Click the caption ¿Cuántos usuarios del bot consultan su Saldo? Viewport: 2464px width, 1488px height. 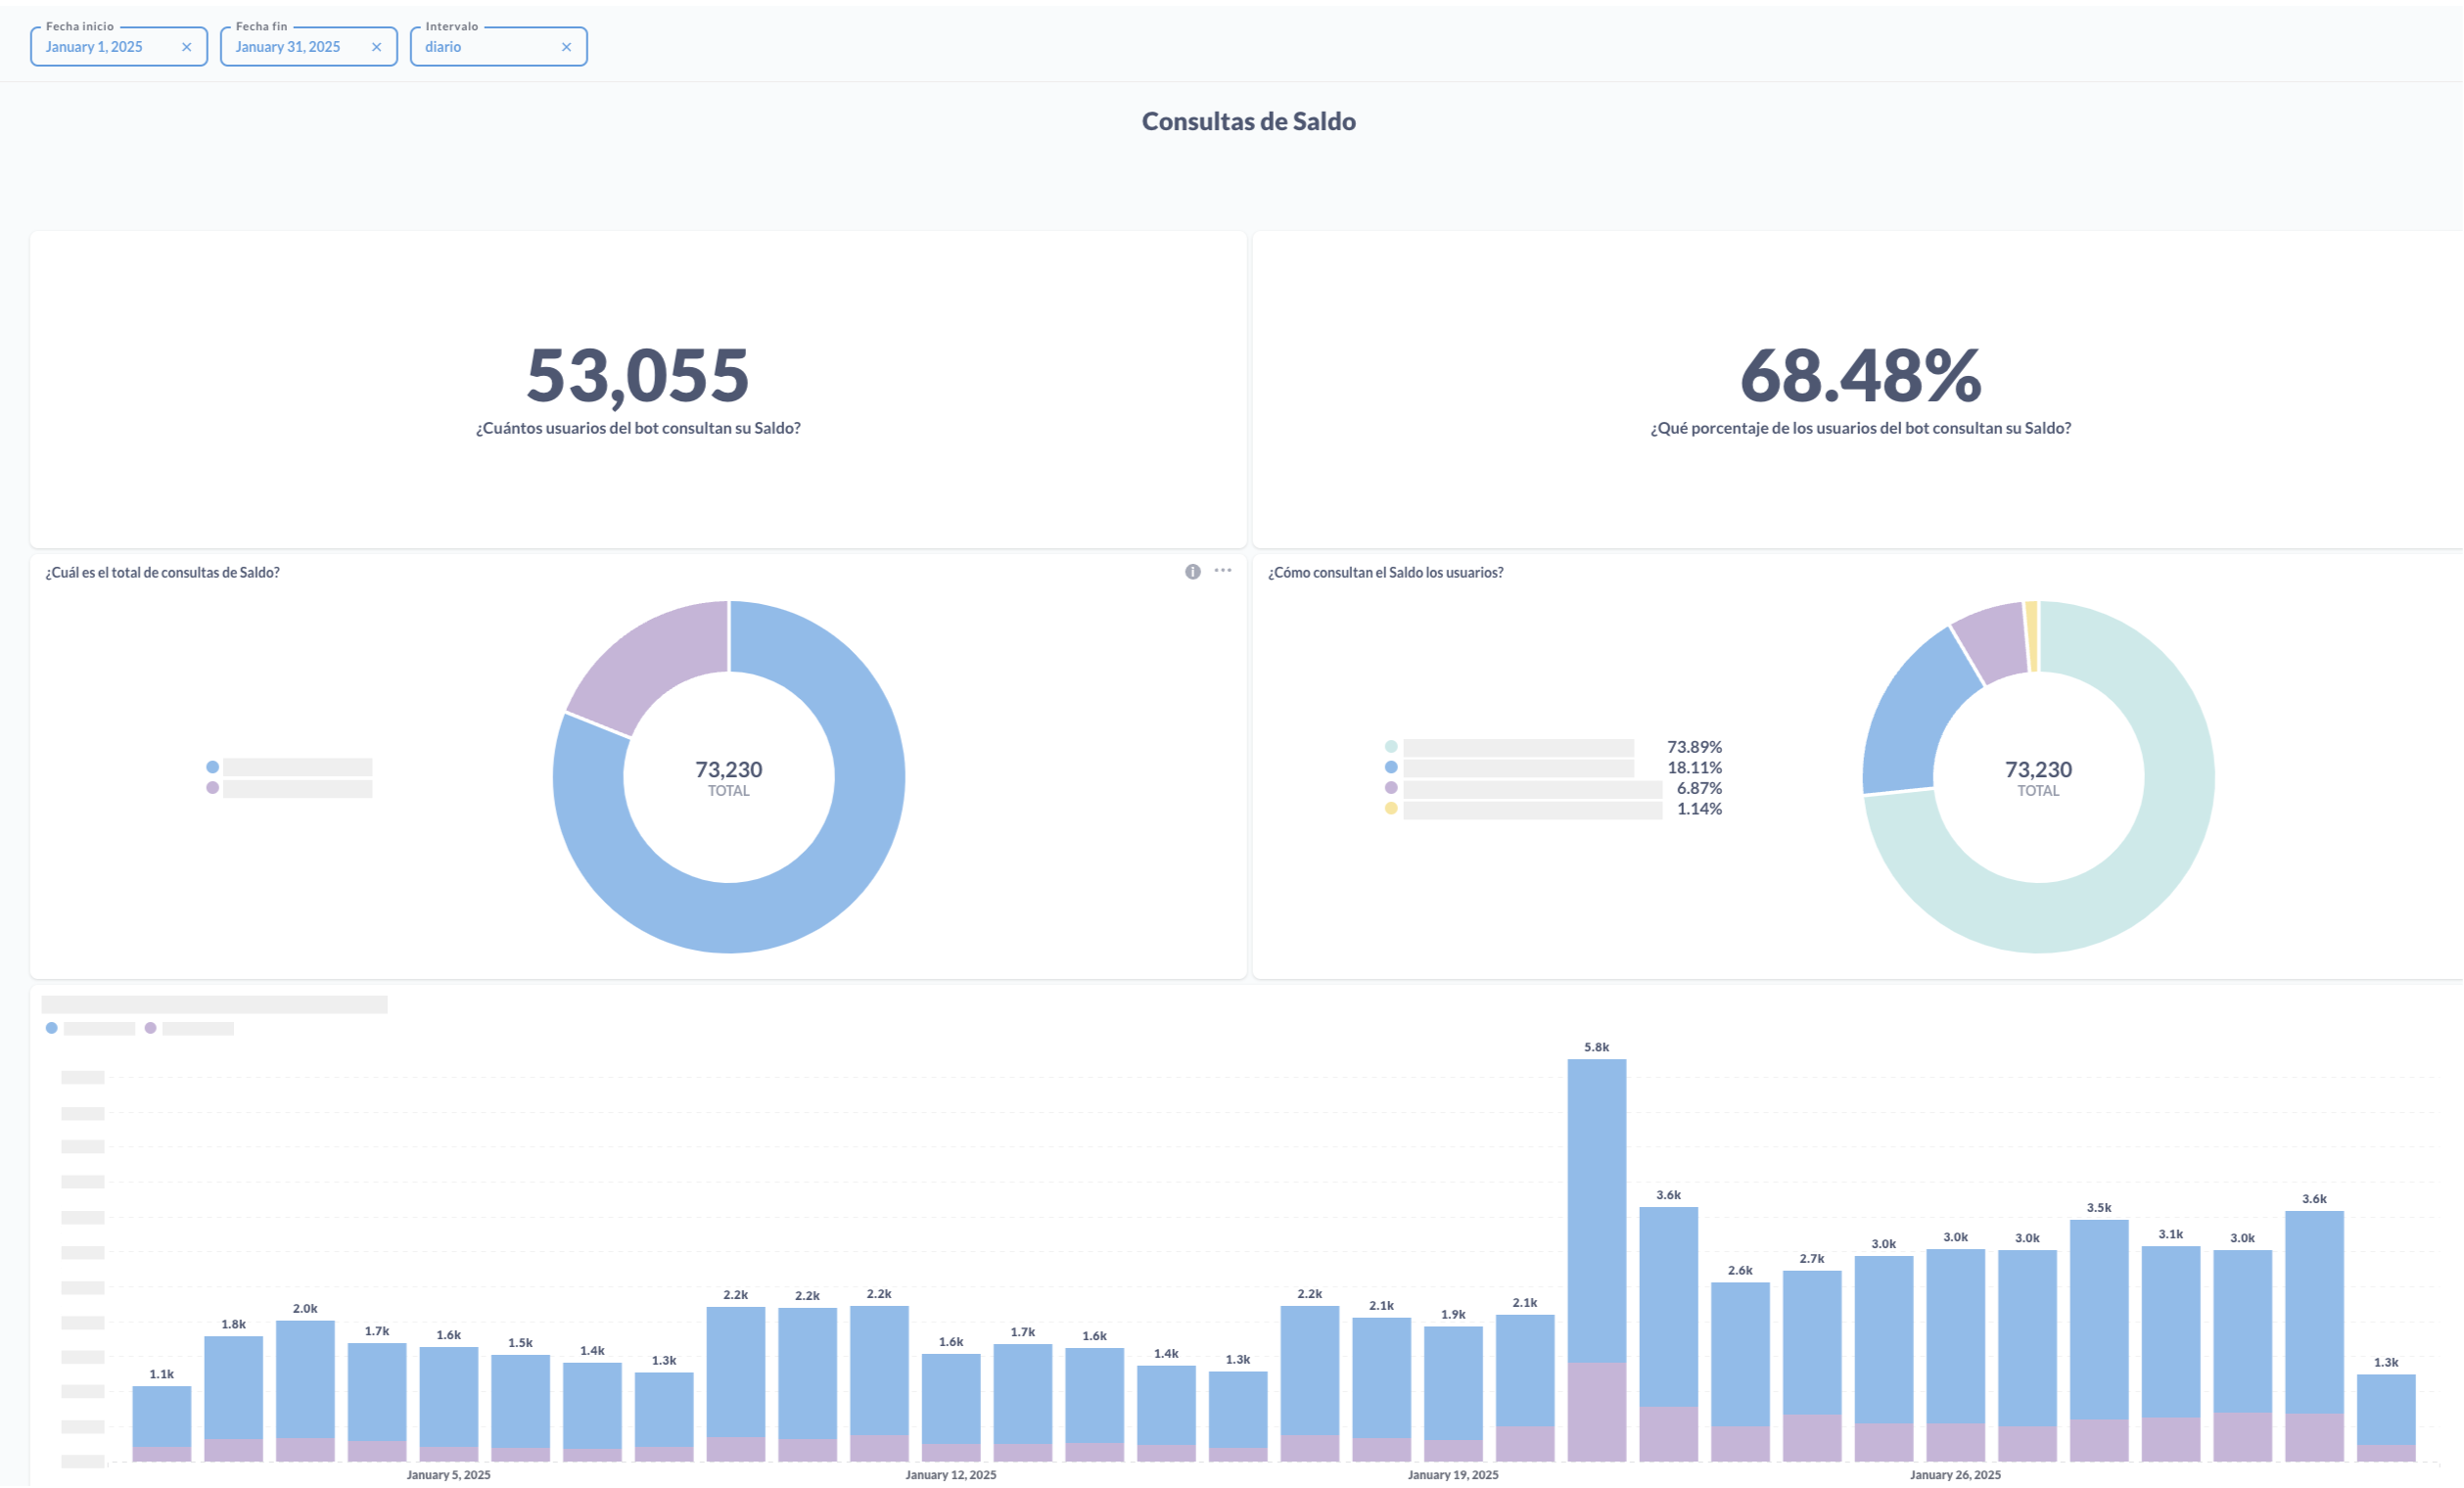[638, 428]
